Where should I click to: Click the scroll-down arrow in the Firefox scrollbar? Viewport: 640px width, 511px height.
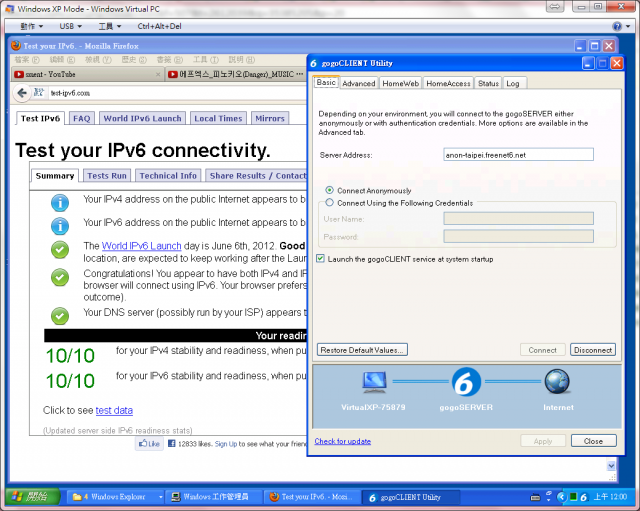coord(611,465)
